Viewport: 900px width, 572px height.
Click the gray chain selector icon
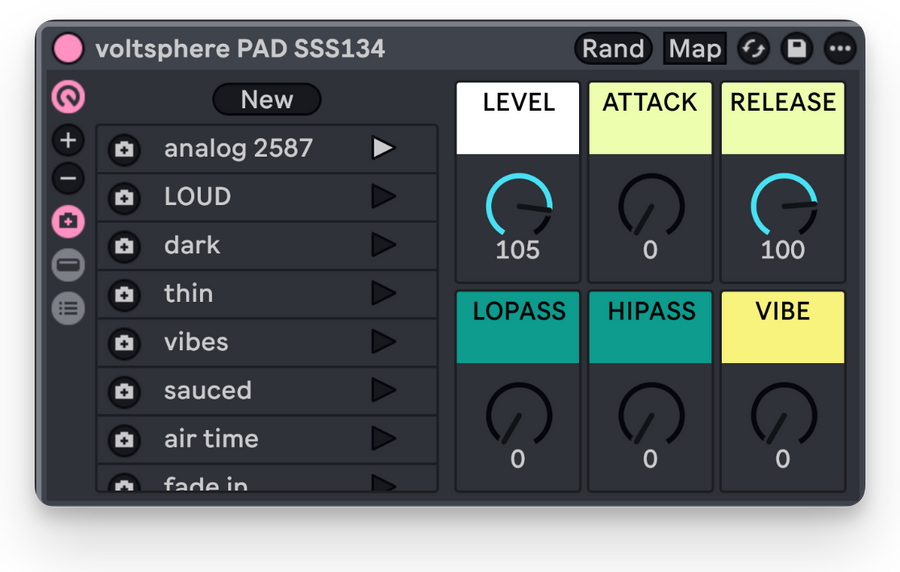pyautogui.click(x=68, y=265)
